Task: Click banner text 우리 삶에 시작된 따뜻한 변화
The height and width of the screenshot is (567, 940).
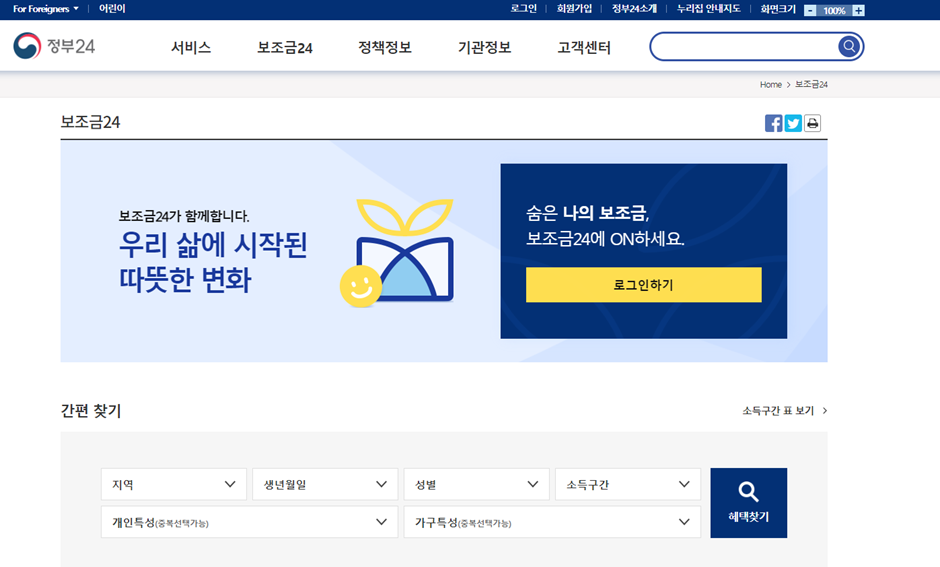Action: pyautogui.click(x=213, y=261)
